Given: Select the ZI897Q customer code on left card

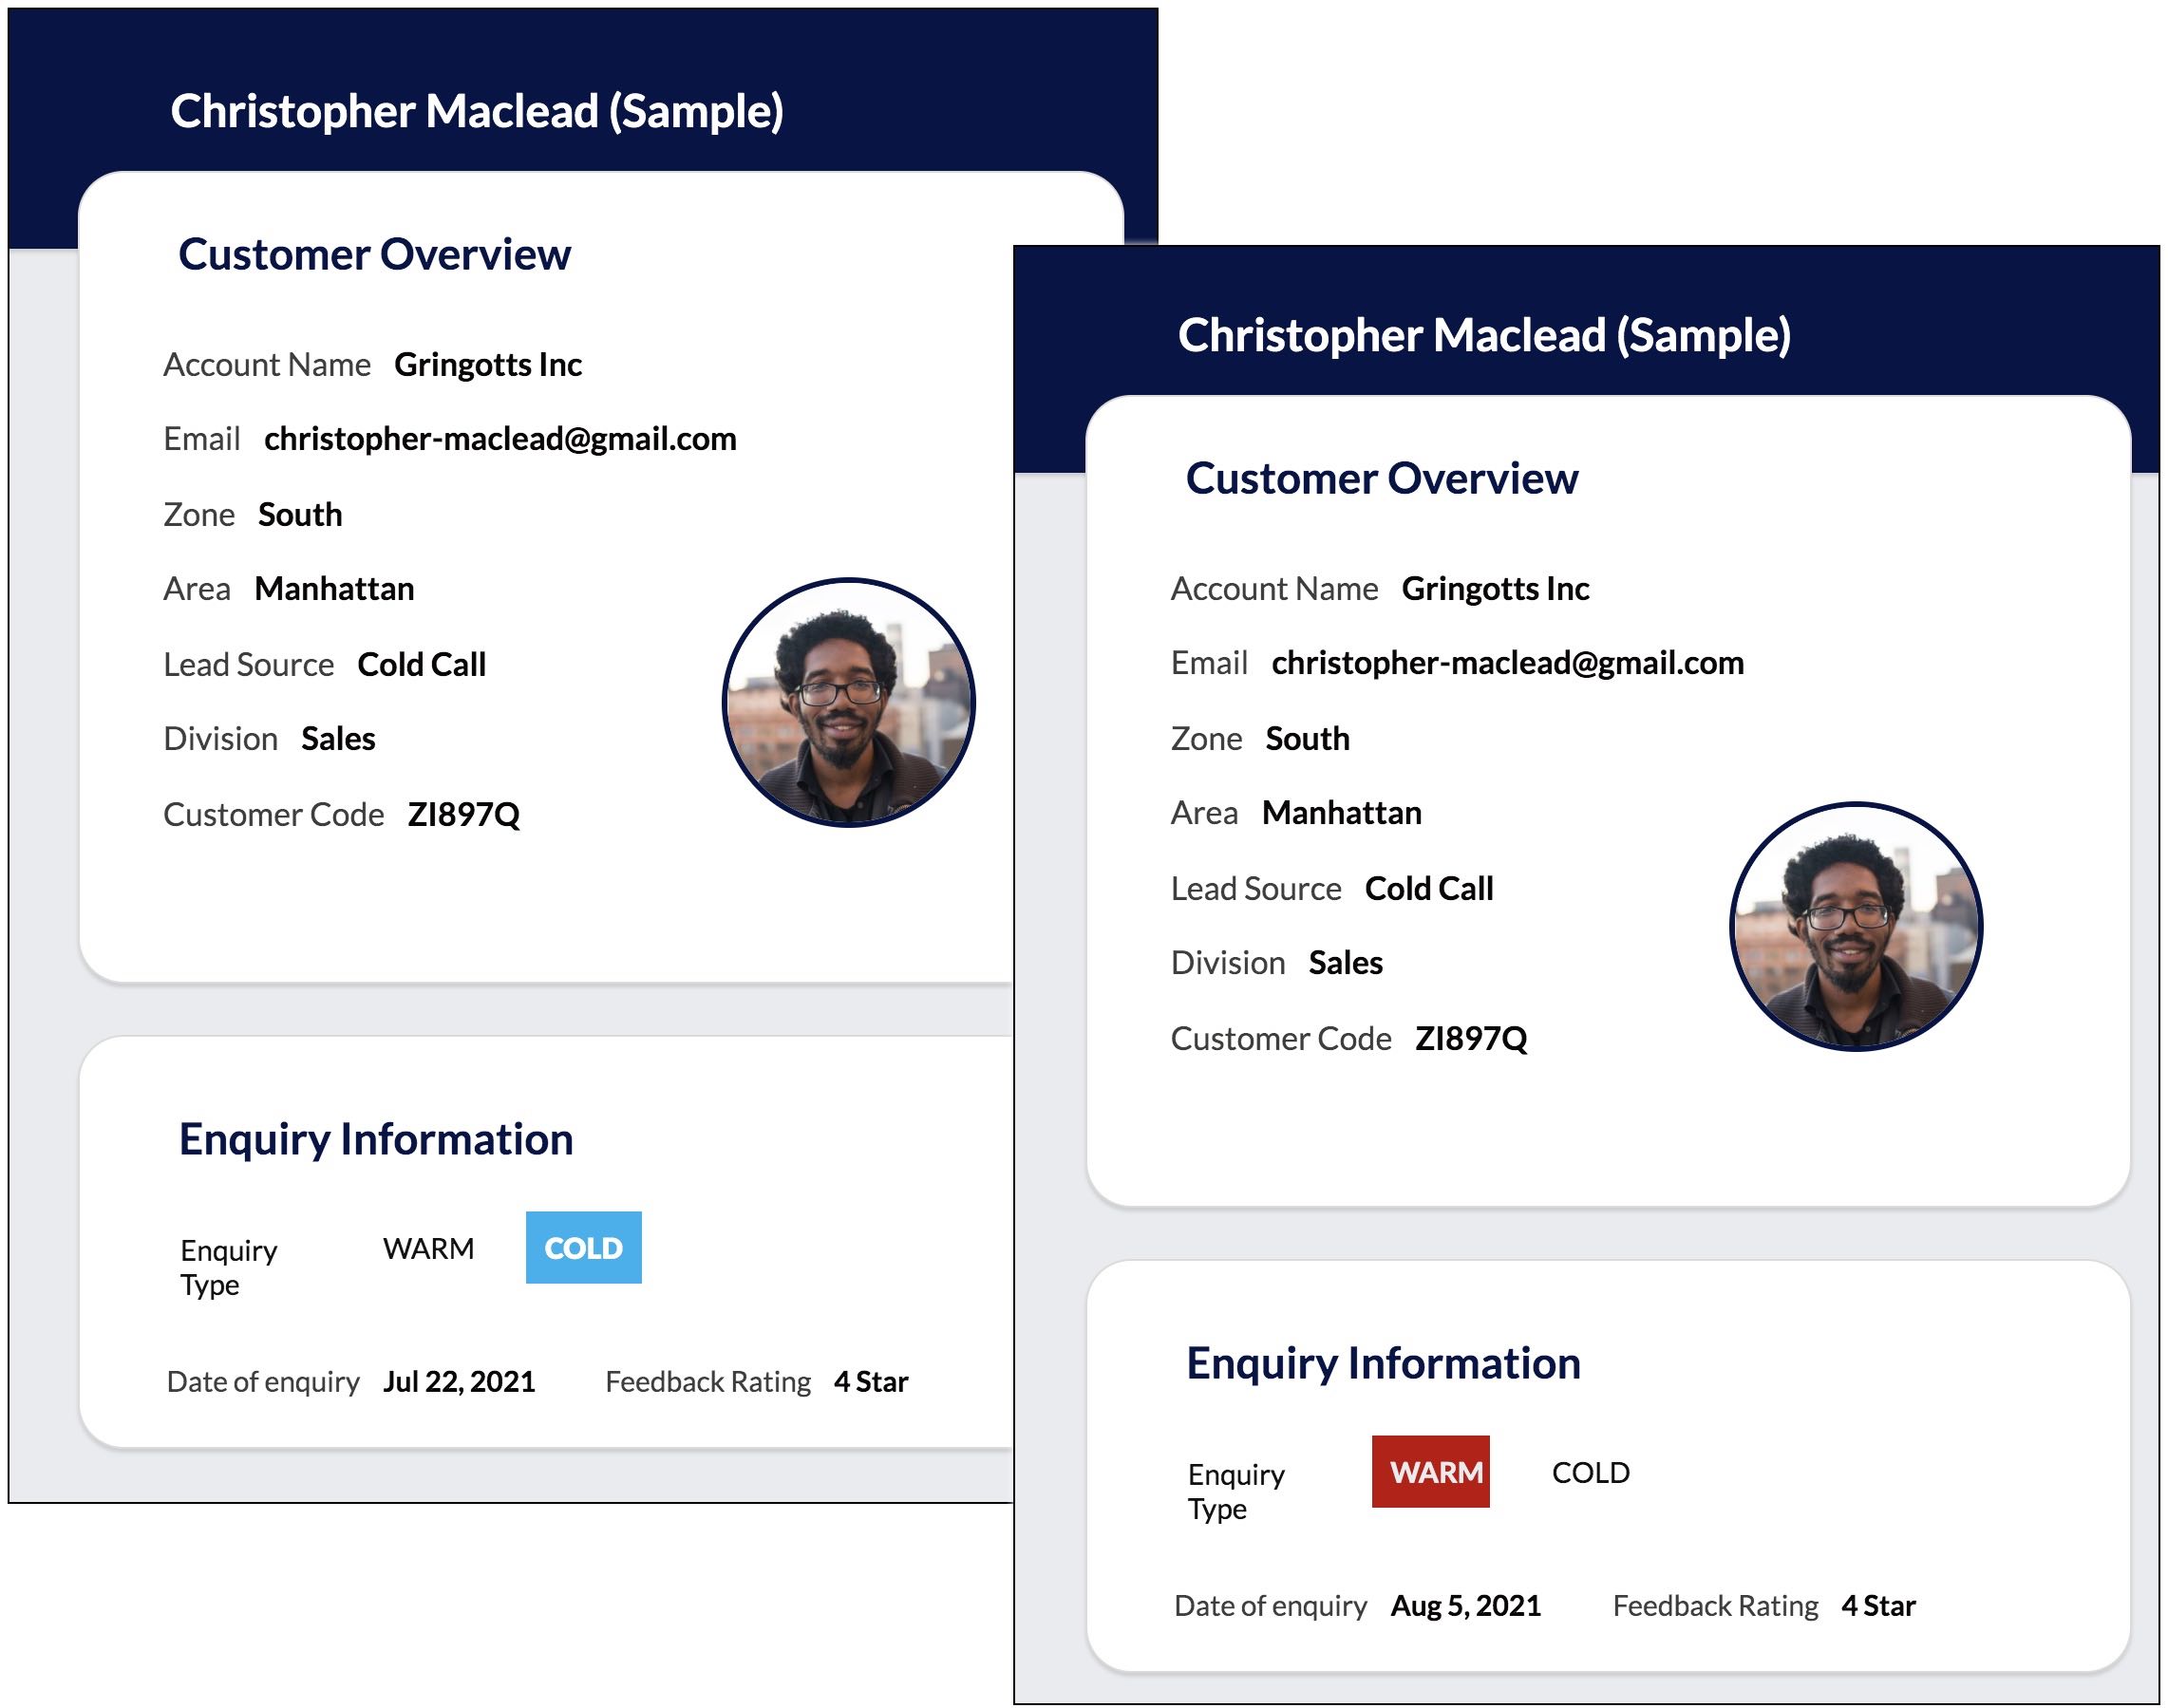Looking at the screenshot, I should point(466,814).
